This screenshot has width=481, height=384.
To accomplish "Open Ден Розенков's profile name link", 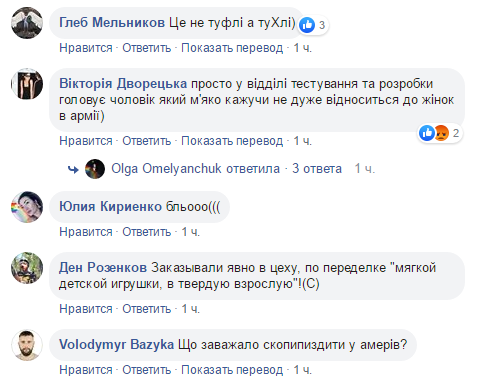I will point(103,268).
